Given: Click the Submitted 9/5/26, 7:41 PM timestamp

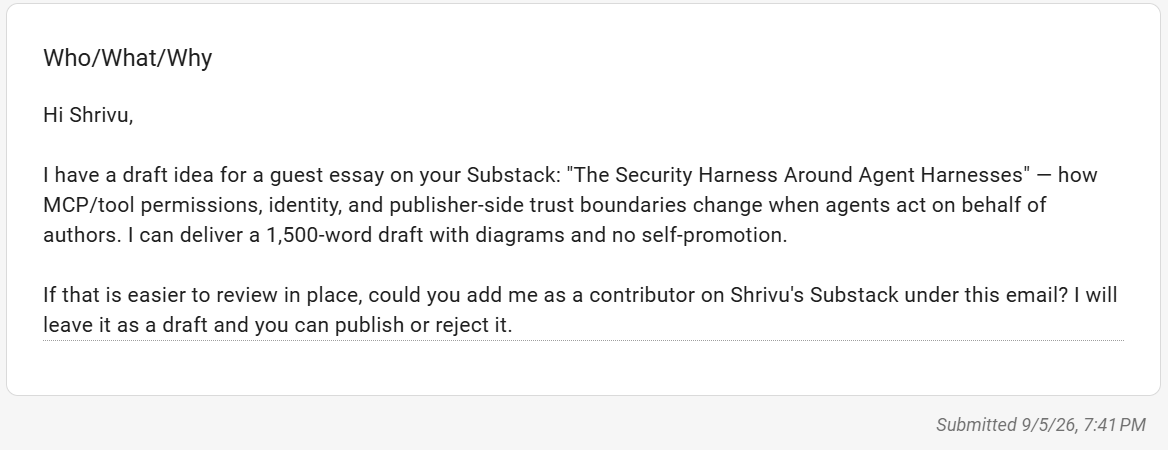Looking at the screenshot, I should [x=1041, y=425].
